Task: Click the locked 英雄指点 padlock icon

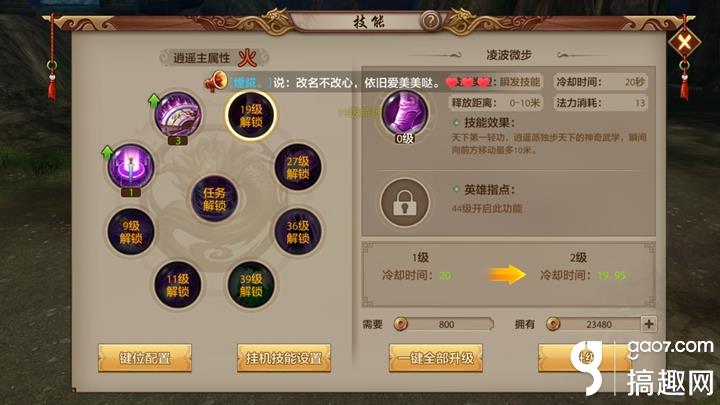Action: (x=405, y=202)
